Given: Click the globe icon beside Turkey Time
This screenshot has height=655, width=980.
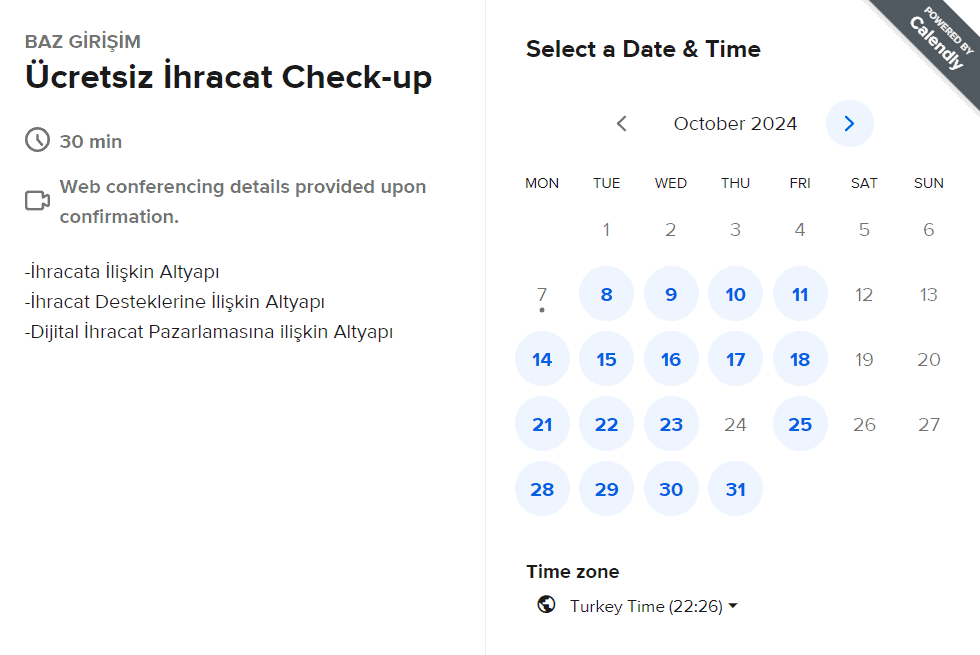Looking at the screenshot, I should [x=546, y=604].
